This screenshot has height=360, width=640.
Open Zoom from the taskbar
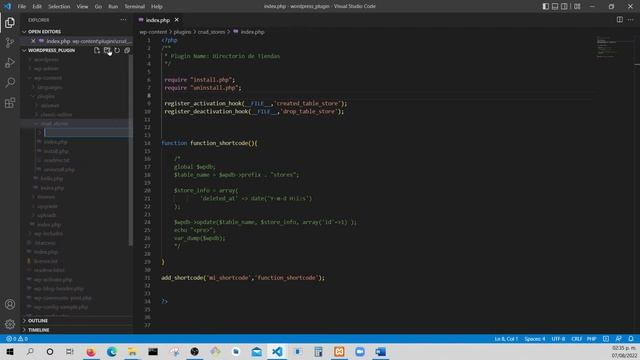[x=360, y=351]
